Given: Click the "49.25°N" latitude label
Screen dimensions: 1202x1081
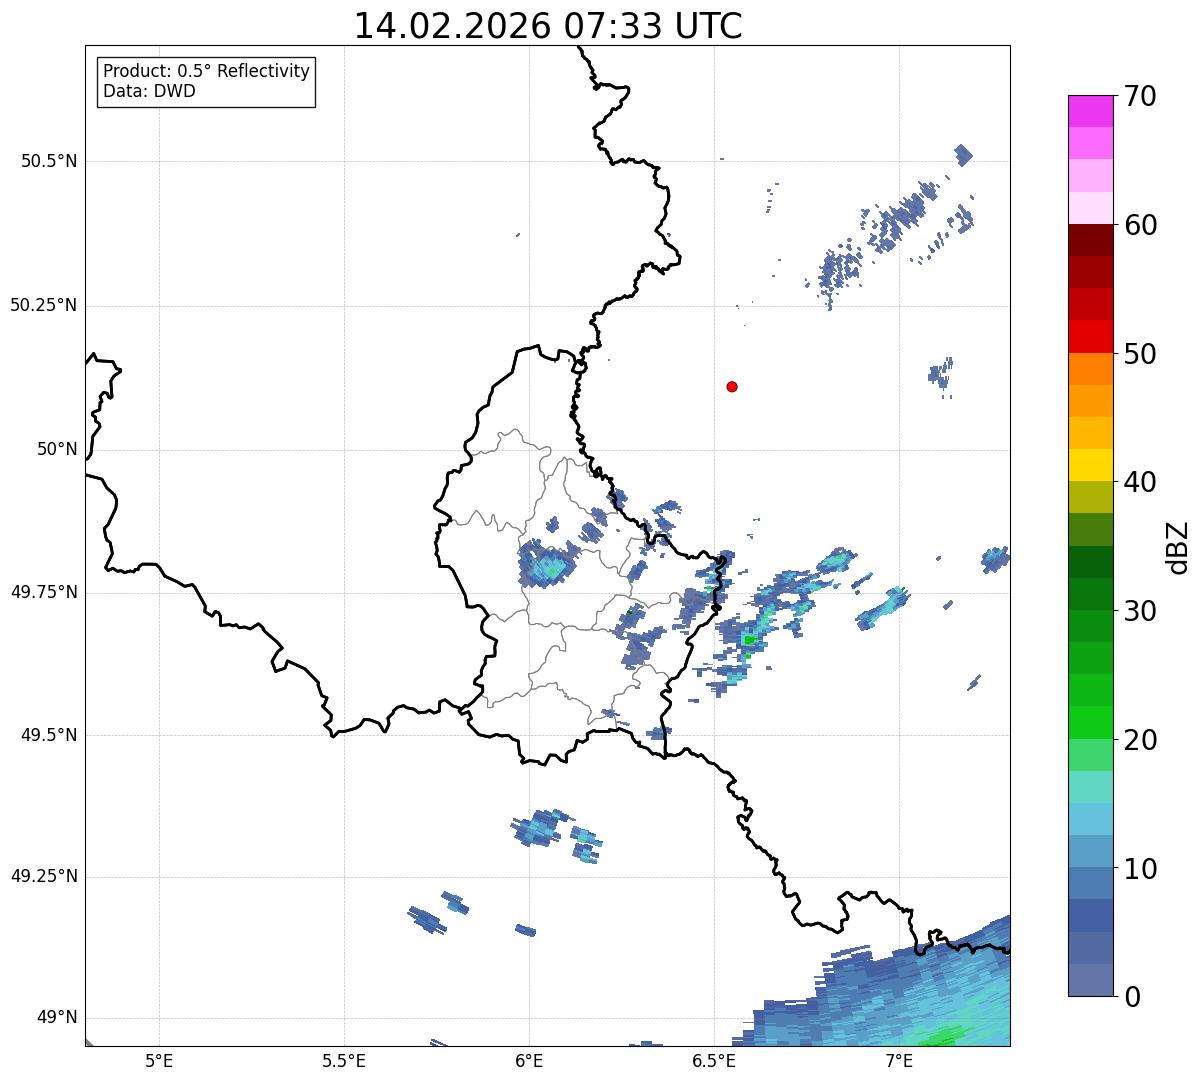Looking at the screenshot, I should tap(43, 876).
